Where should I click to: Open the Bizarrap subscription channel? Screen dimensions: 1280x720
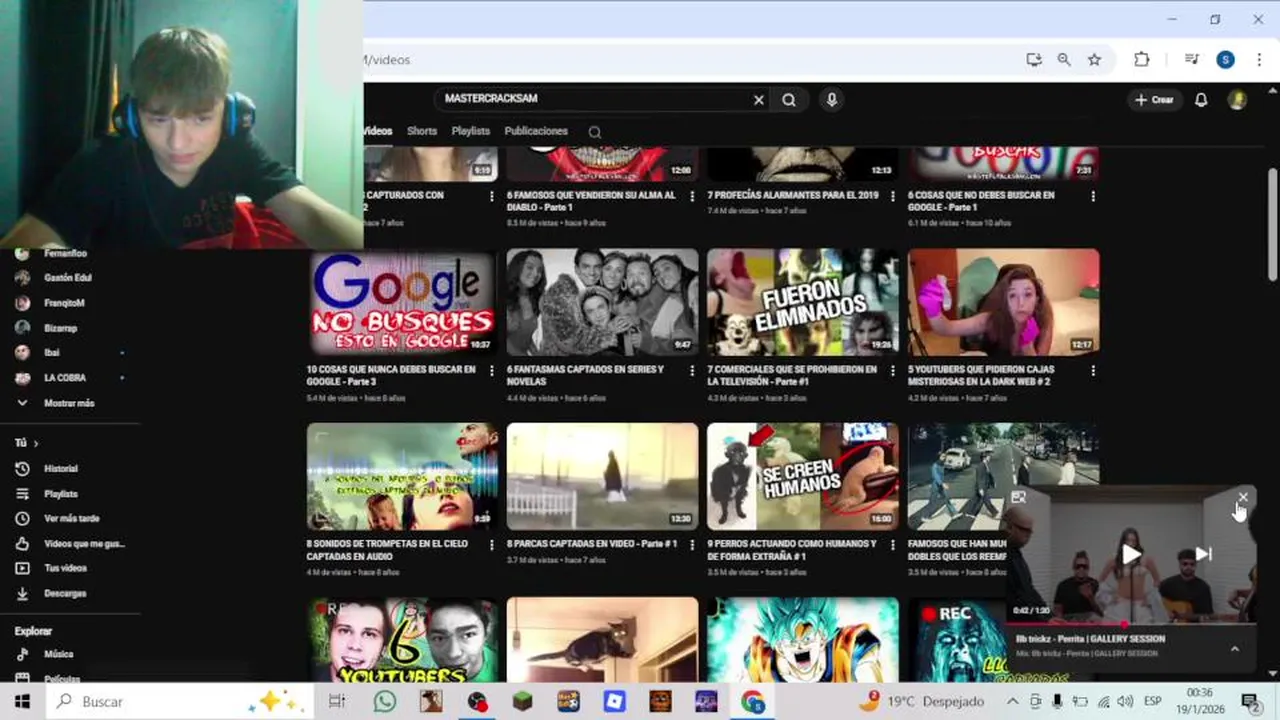coord(60,328)
